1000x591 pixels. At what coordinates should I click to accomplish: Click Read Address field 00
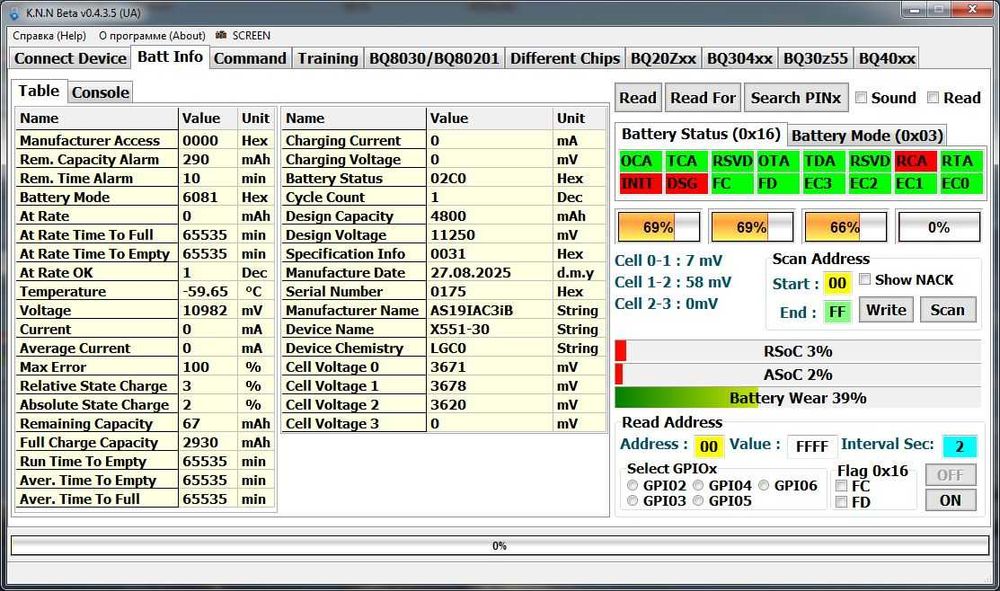point(709,446)
